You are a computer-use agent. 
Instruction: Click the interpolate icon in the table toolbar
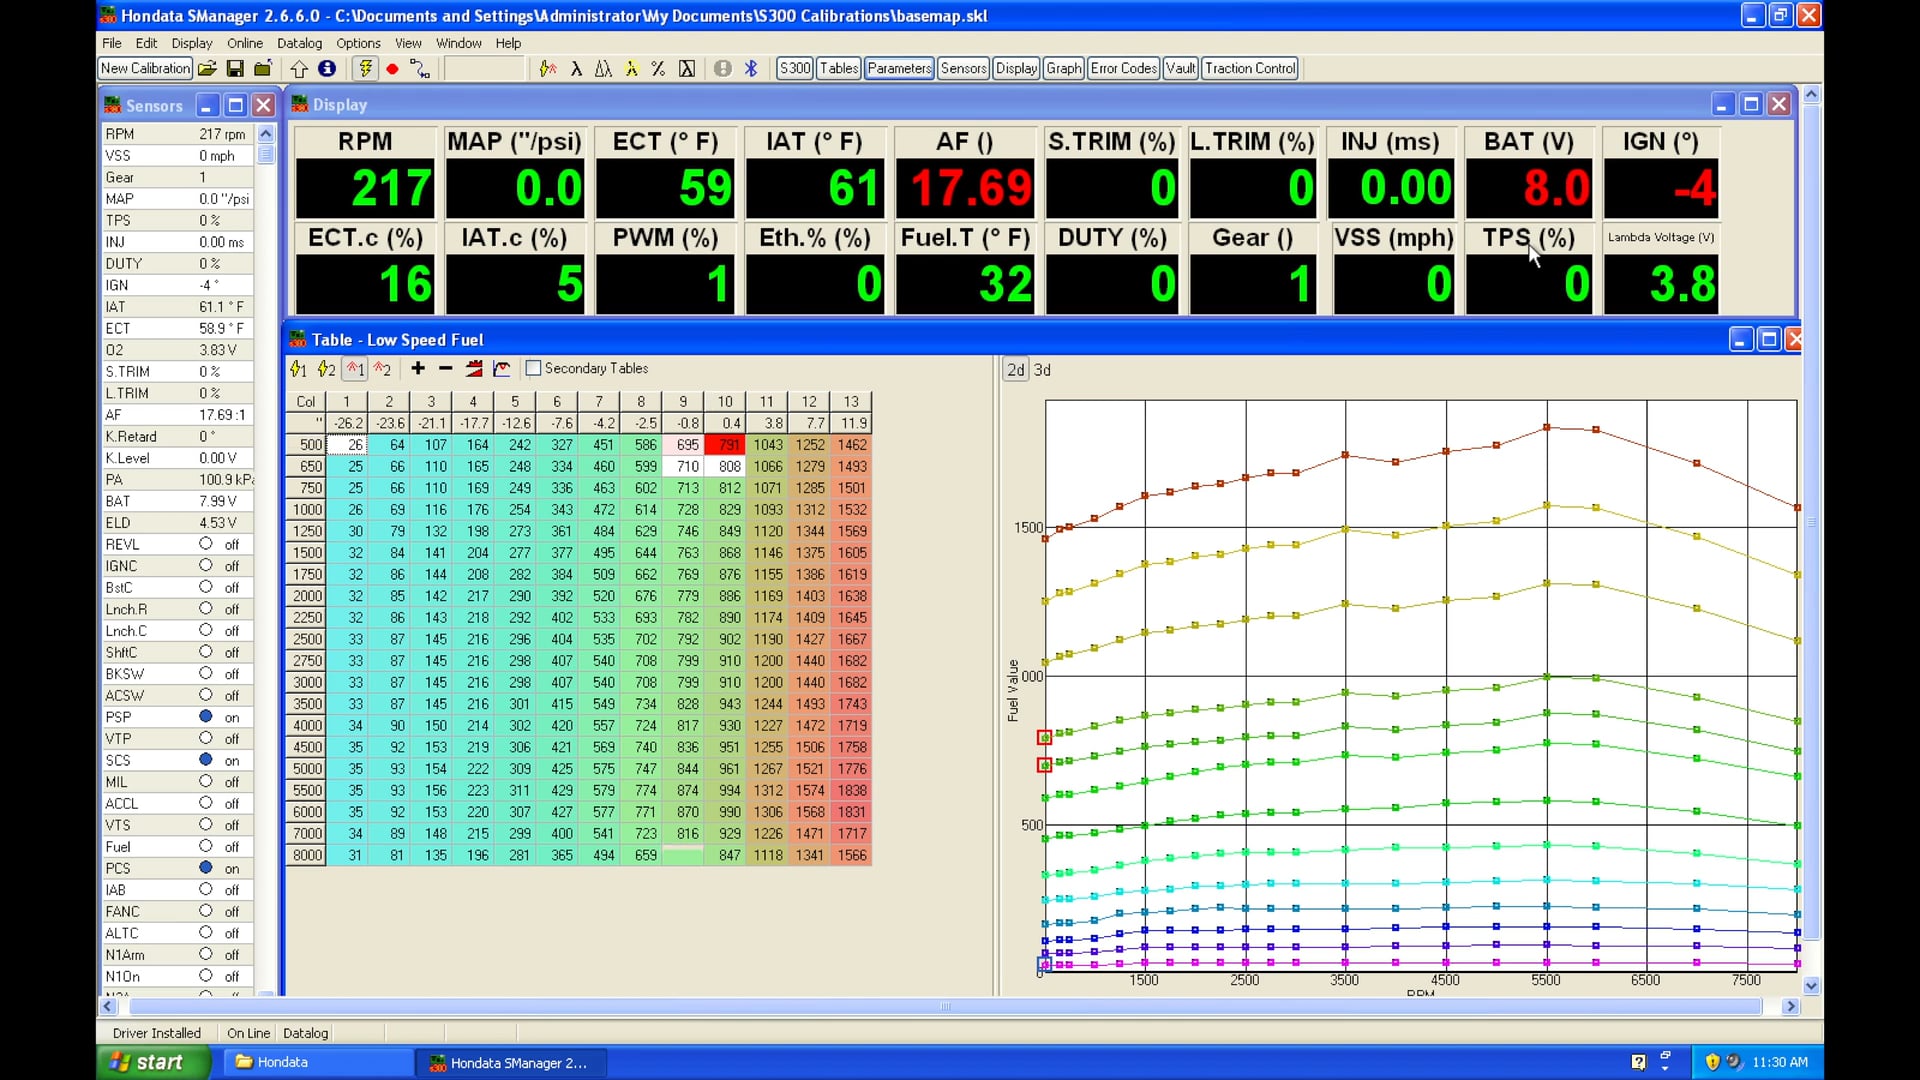(x=473, y=369)
